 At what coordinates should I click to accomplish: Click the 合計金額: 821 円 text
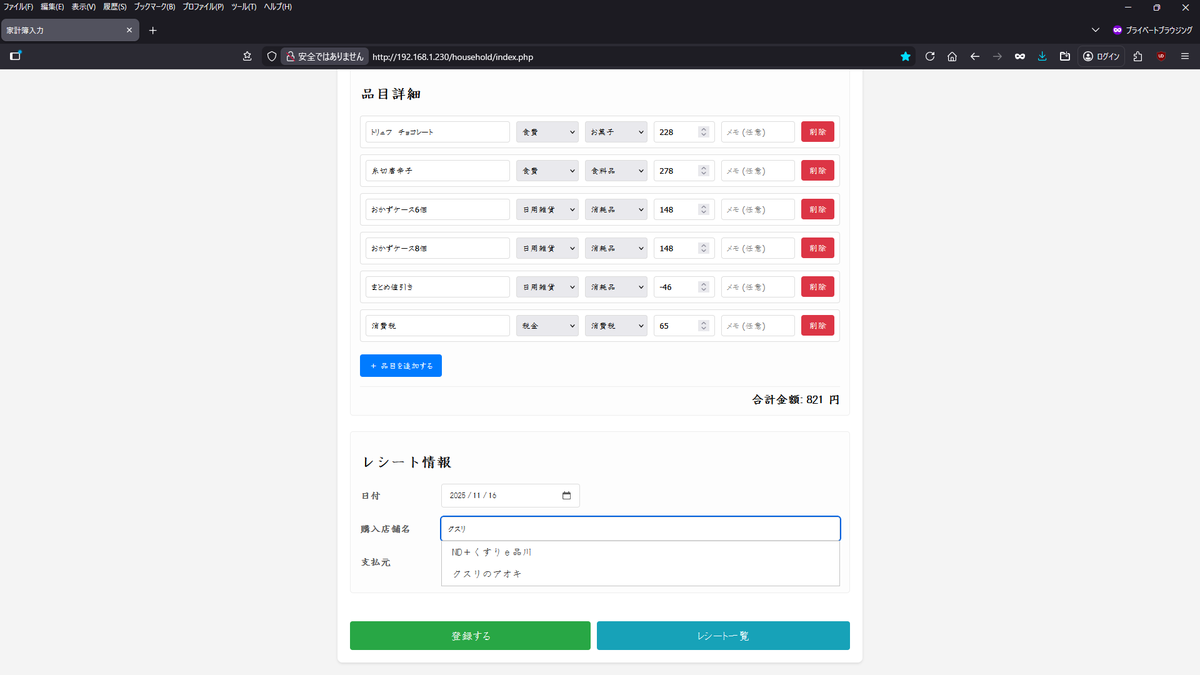coord(796,400)
